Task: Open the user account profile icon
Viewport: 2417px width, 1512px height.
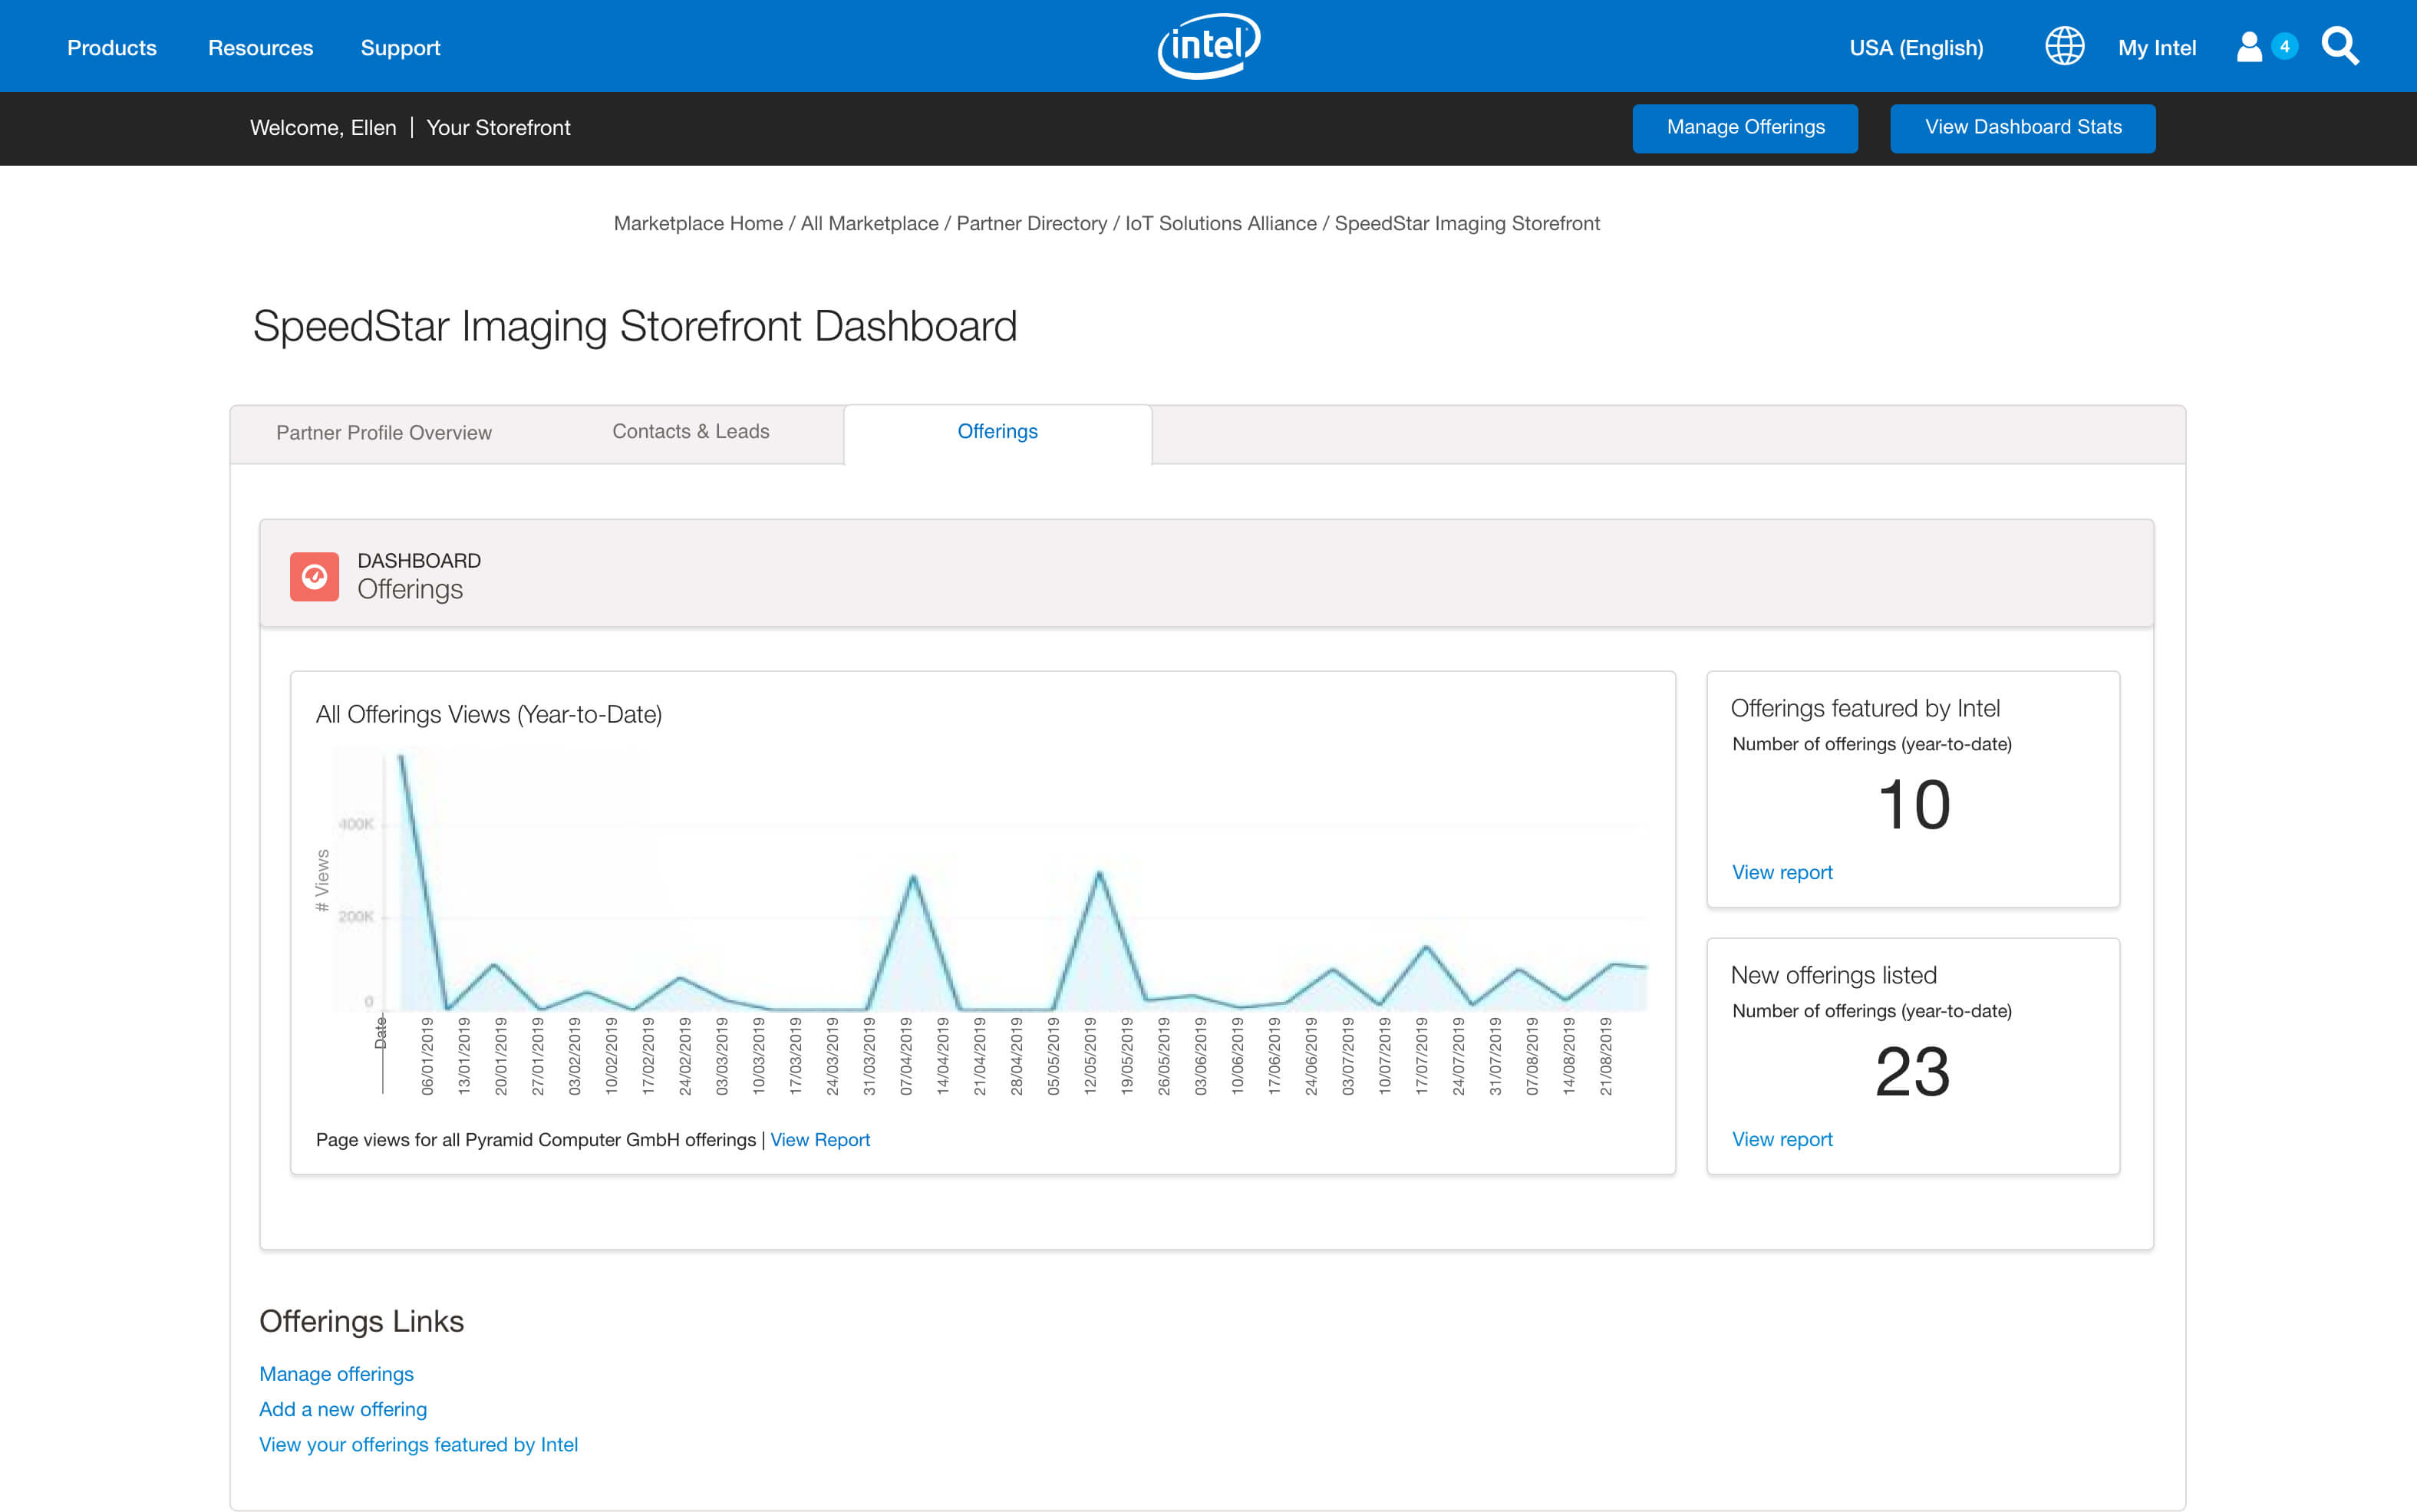Action: 2249,47
